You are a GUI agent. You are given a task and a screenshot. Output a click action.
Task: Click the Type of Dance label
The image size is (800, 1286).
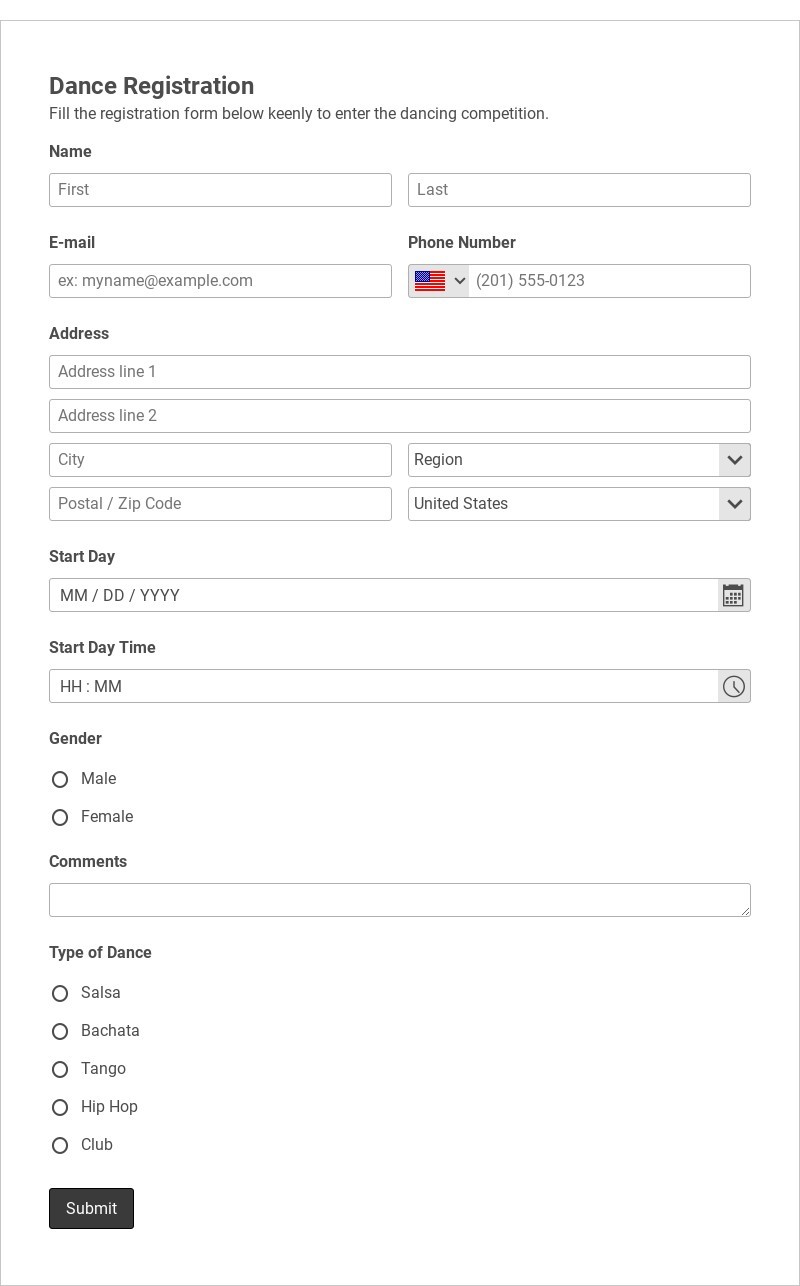click(x=100, y=953)
